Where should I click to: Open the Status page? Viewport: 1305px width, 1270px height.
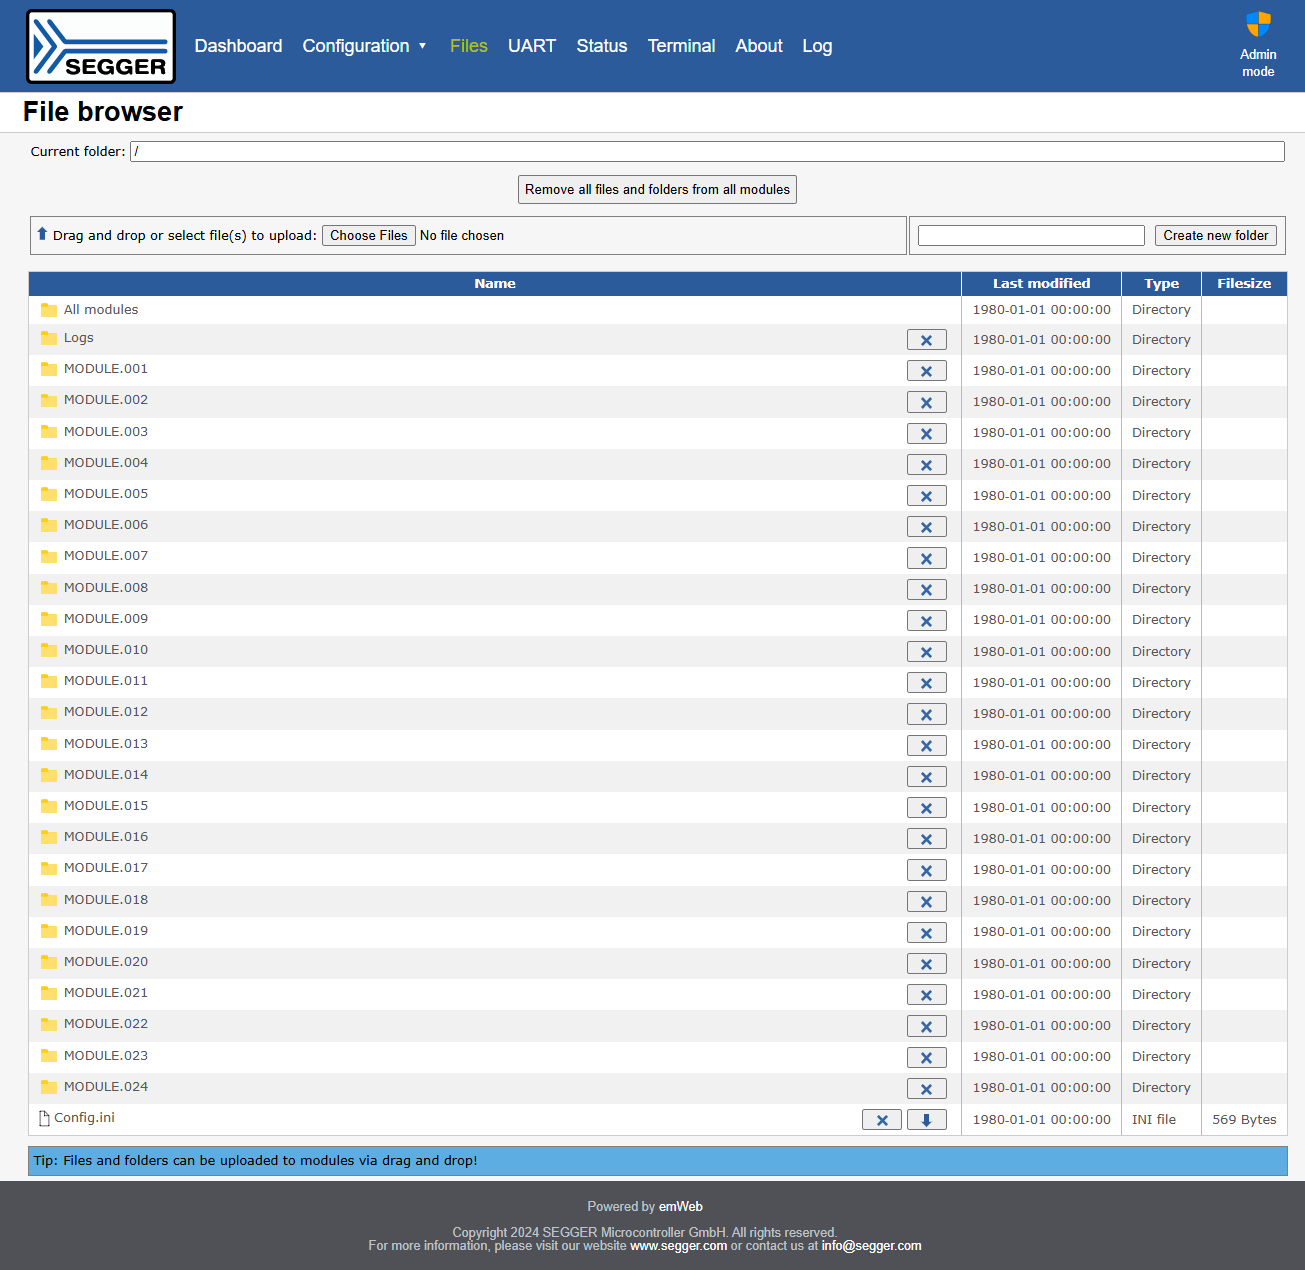pyautogui.click(x=601, y=46)
